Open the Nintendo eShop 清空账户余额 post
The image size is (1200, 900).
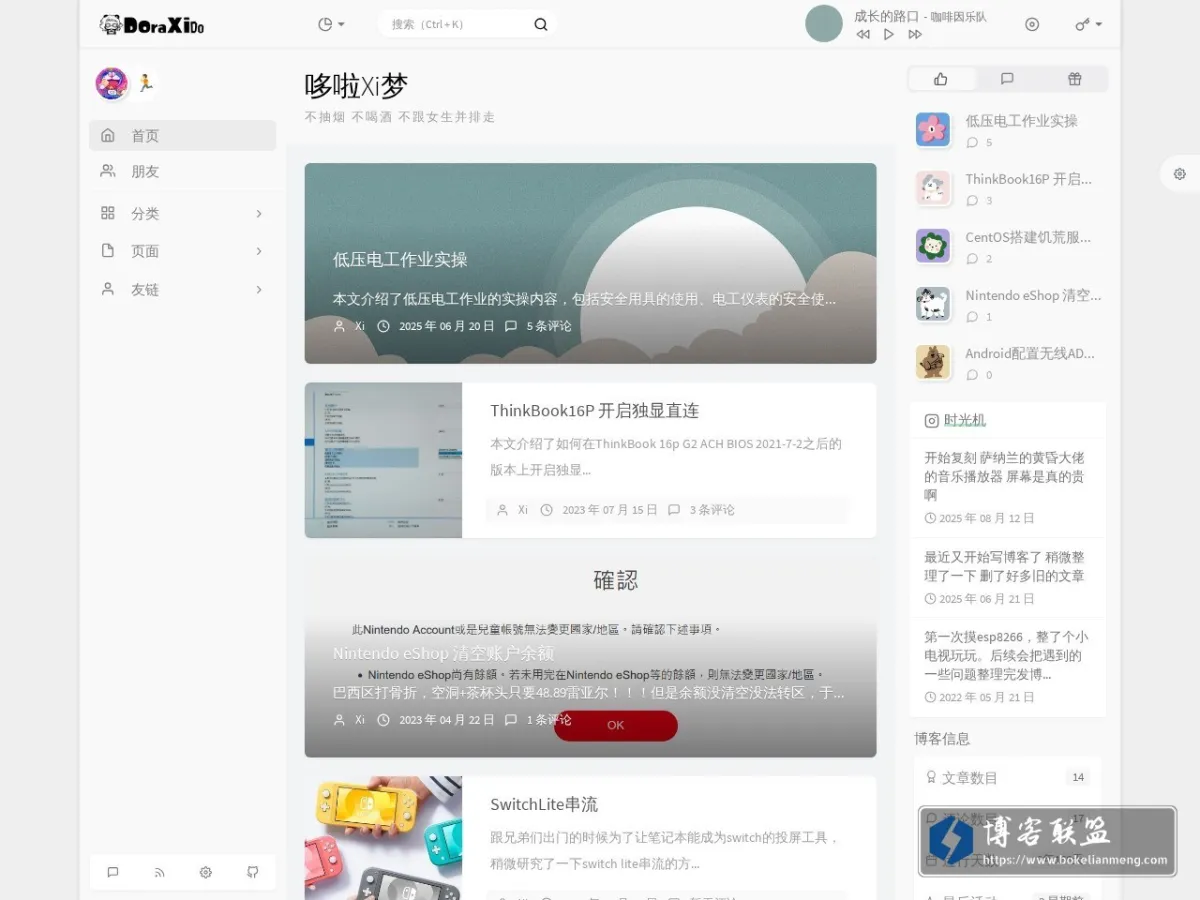443,653
